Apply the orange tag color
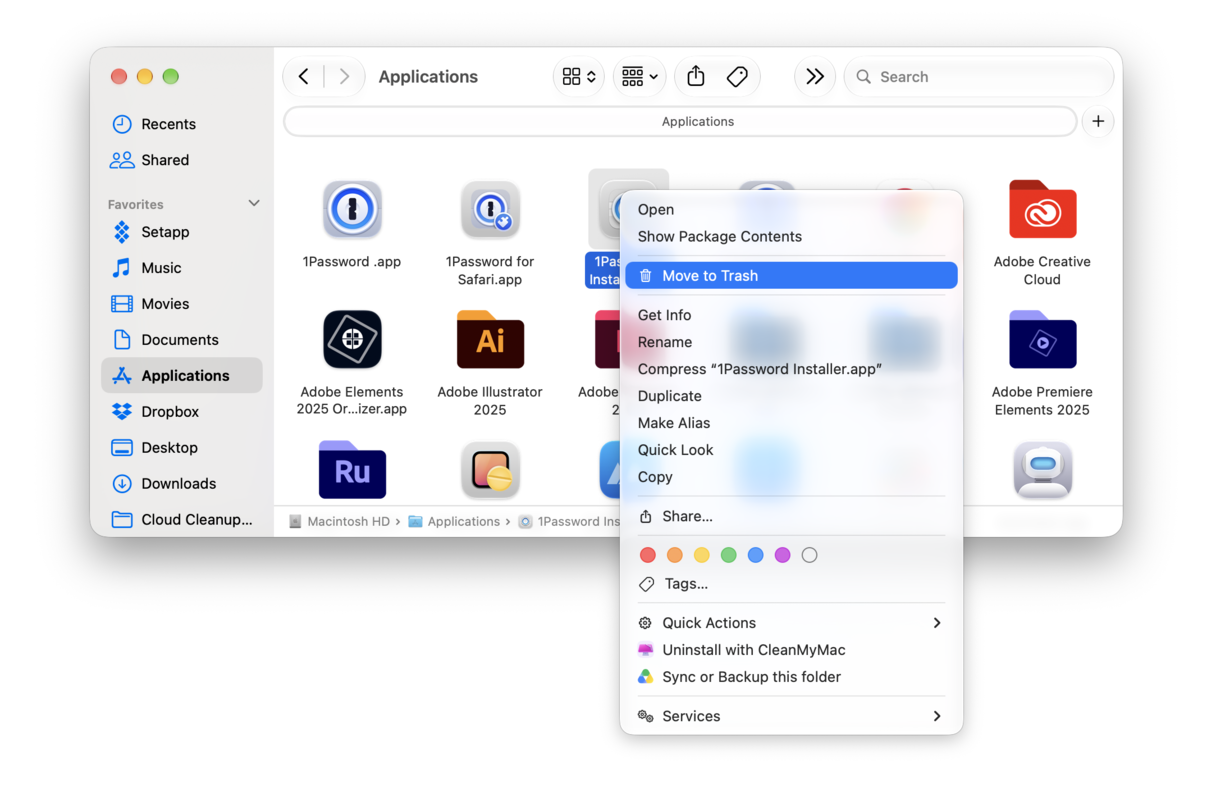 click(675, 555)
